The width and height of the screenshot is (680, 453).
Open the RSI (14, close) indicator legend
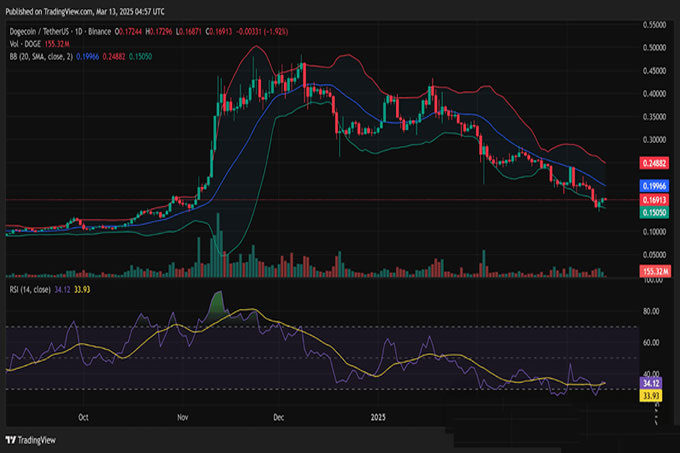(30, 290)
